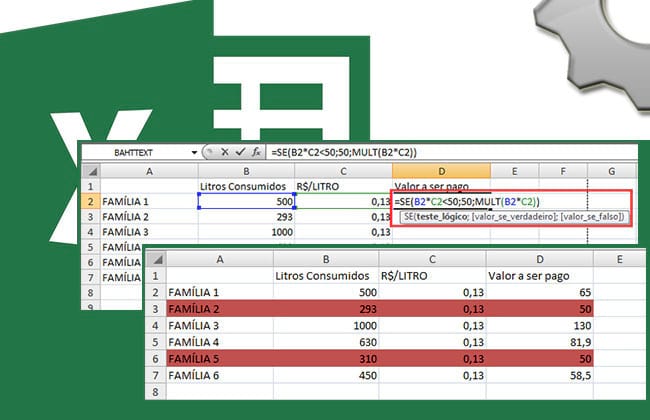The image size is (650, 420).
Task: Select column E header in lower sheet
Action: tap(619, 259)
